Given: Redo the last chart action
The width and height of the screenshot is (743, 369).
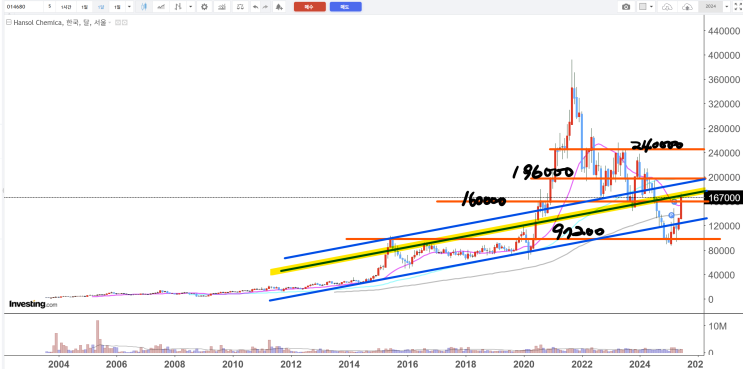Looking at the screenshot, I should click(265, 7).
